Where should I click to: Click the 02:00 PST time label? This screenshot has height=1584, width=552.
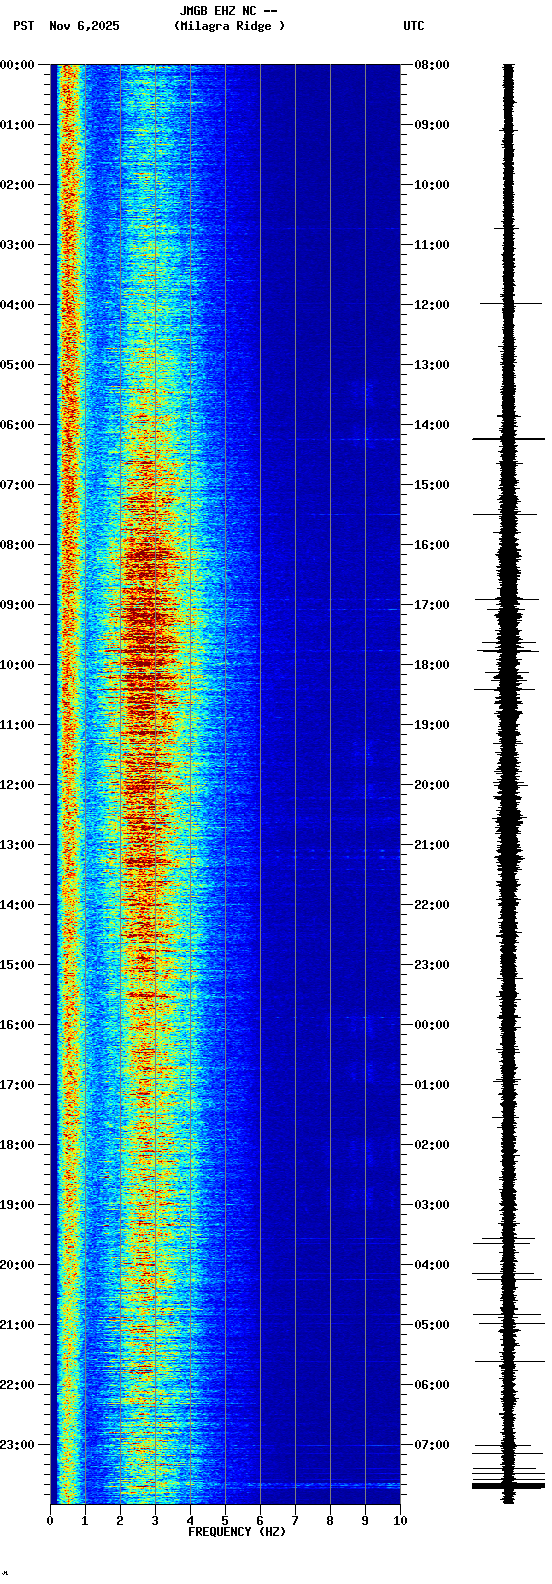tap(18, 185)
